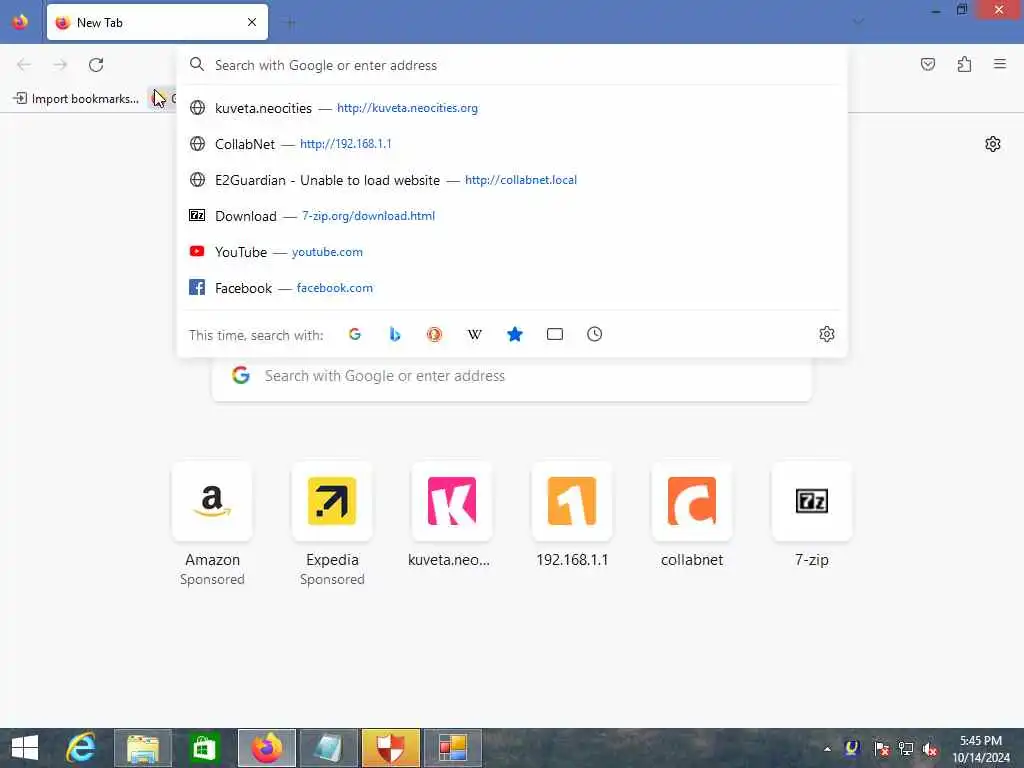Open the Windows Start button
The width and height of the screenshot is (1024, 768).
click(x=25, y=748)
